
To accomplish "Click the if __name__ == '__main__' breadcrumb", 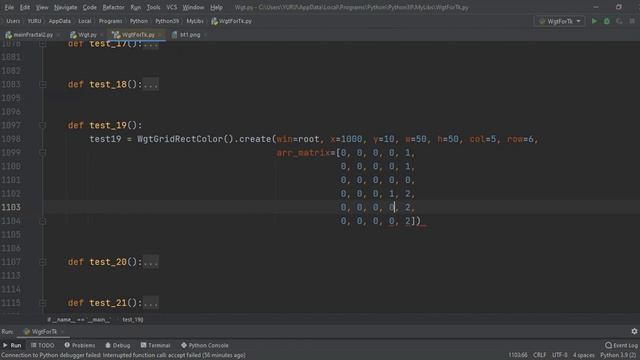I will [78, 320].
